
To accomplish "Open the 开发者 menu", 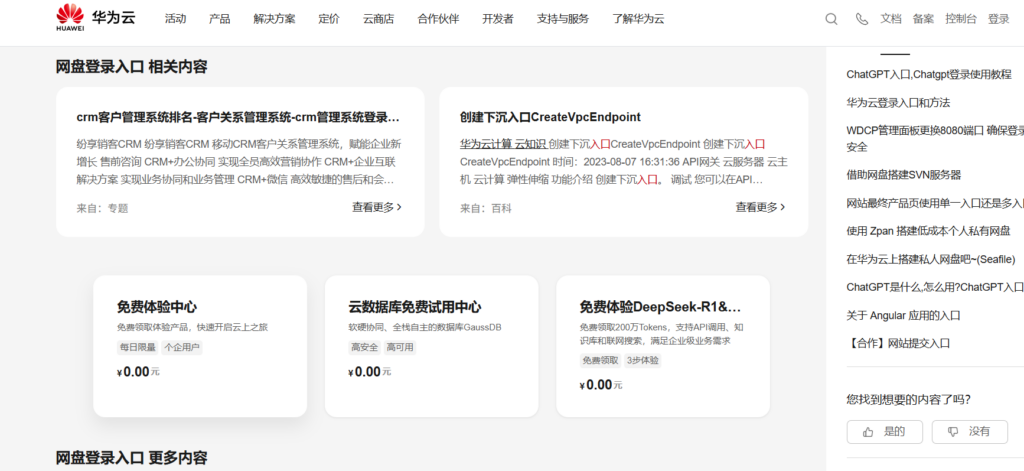I will (498, 19).
